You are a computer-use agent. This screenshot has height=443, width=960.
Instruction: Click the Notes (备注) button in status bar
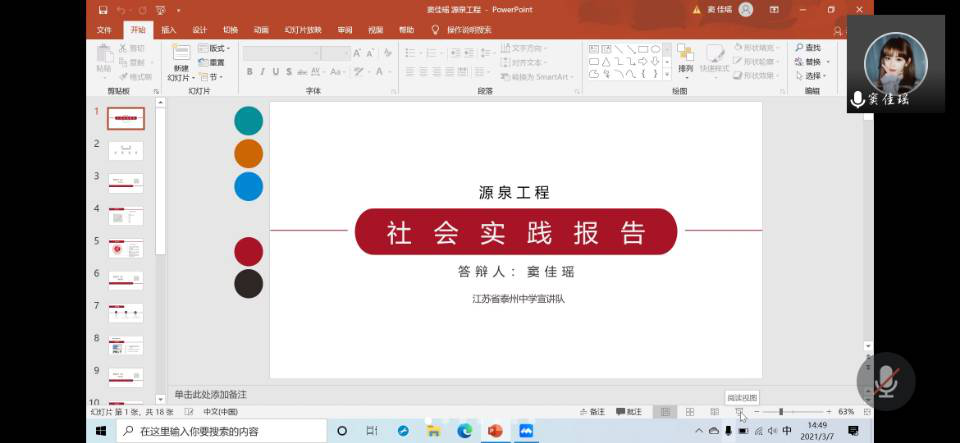[x=592, y=412]
